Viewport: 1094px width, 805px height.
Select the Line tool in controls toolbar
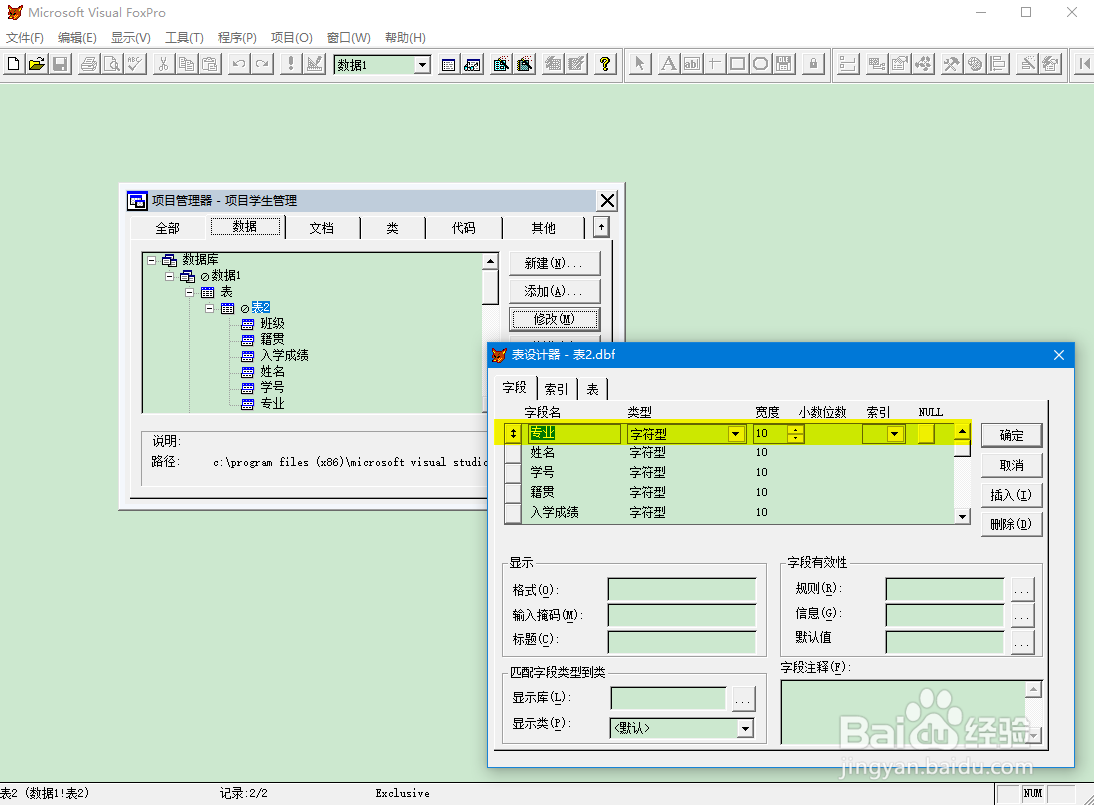point(714,64)
